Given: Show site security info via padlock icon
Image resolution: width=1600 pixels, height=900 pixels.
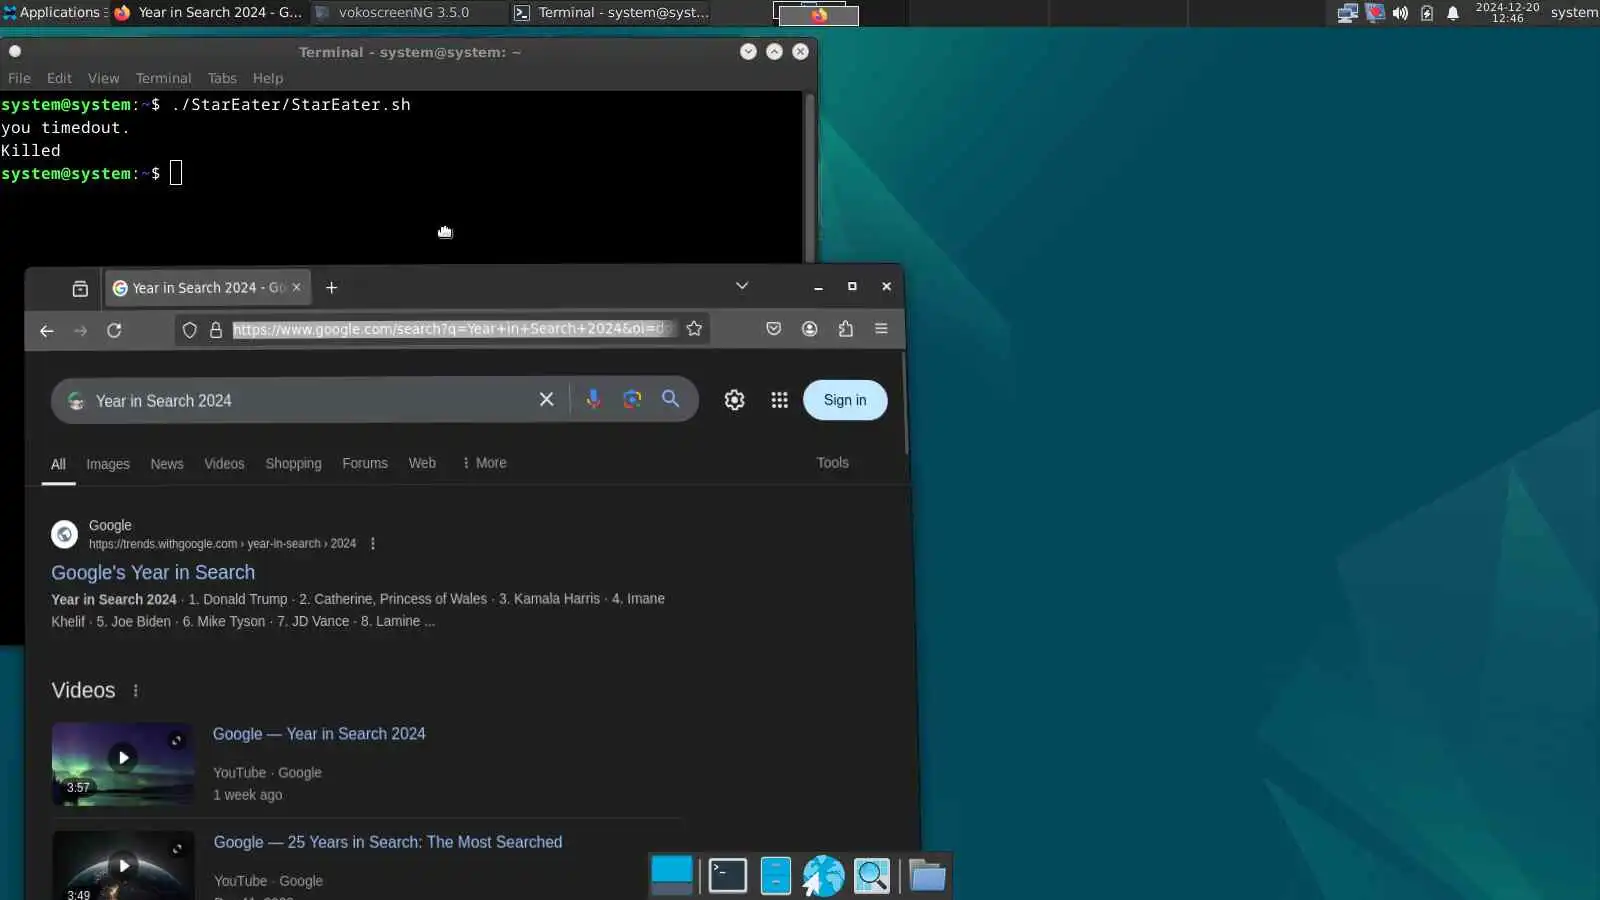Looking at the screenshot, I should pyautogui.click(x=216, y=329).
